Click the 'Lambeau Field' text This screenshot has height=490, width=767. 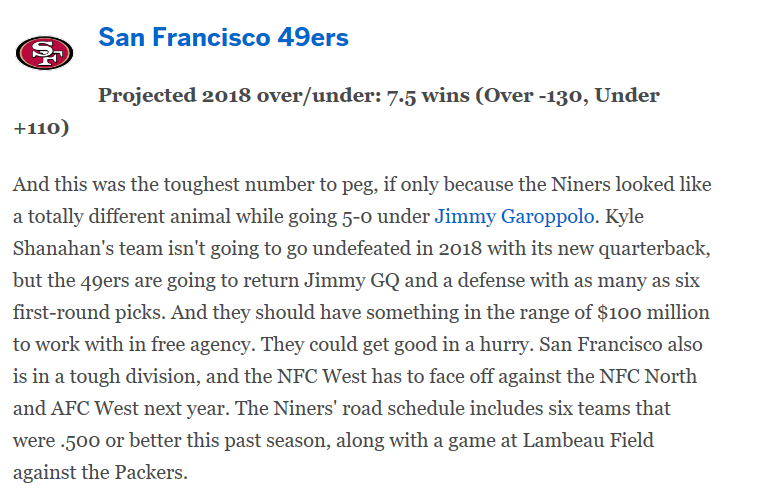point(588,441)
